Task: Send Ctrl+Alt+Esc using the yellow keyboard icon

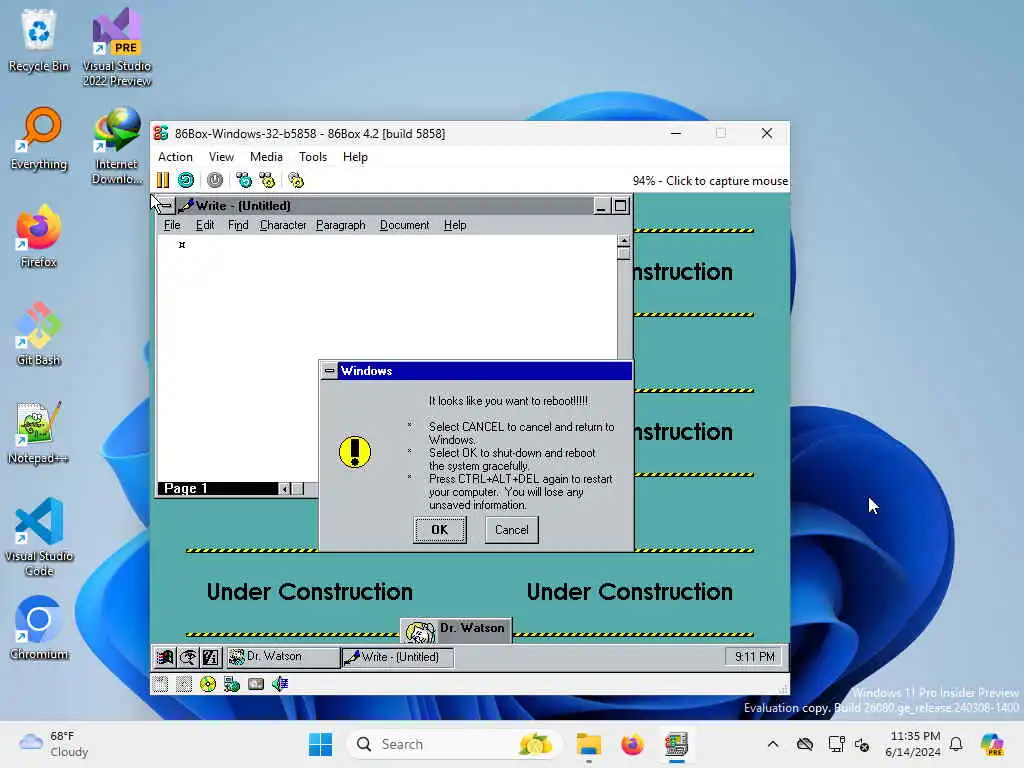Action: pos(267,180)
